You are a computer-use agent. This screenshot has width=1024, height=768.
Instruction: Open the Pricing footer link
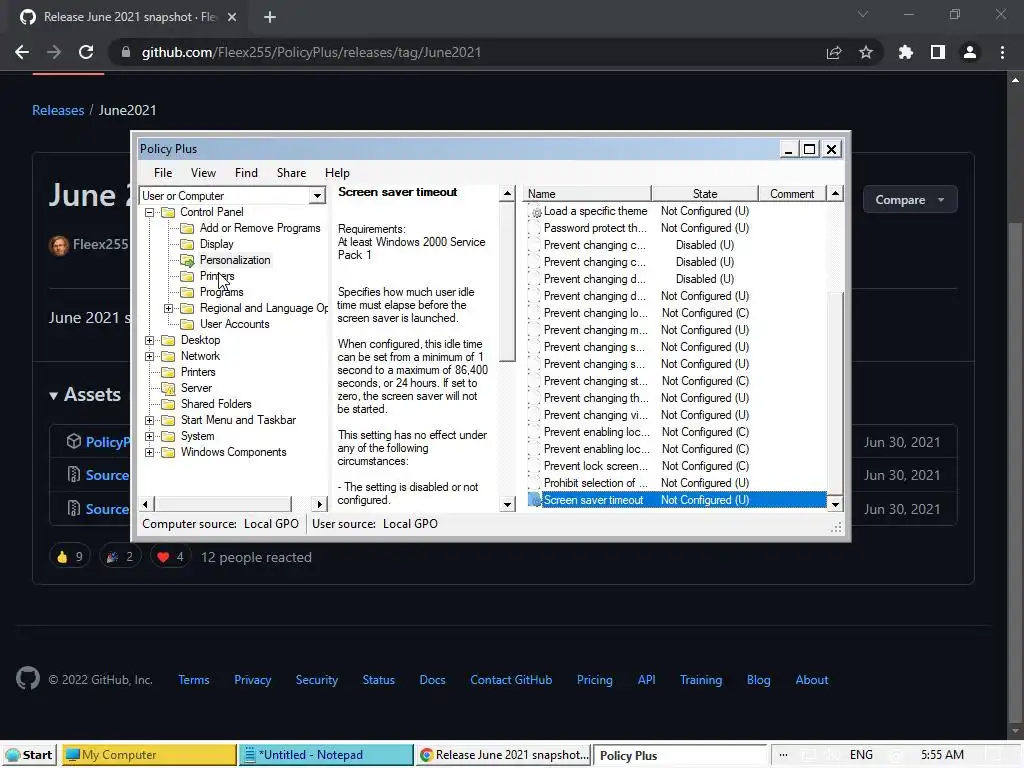[595, 680]
